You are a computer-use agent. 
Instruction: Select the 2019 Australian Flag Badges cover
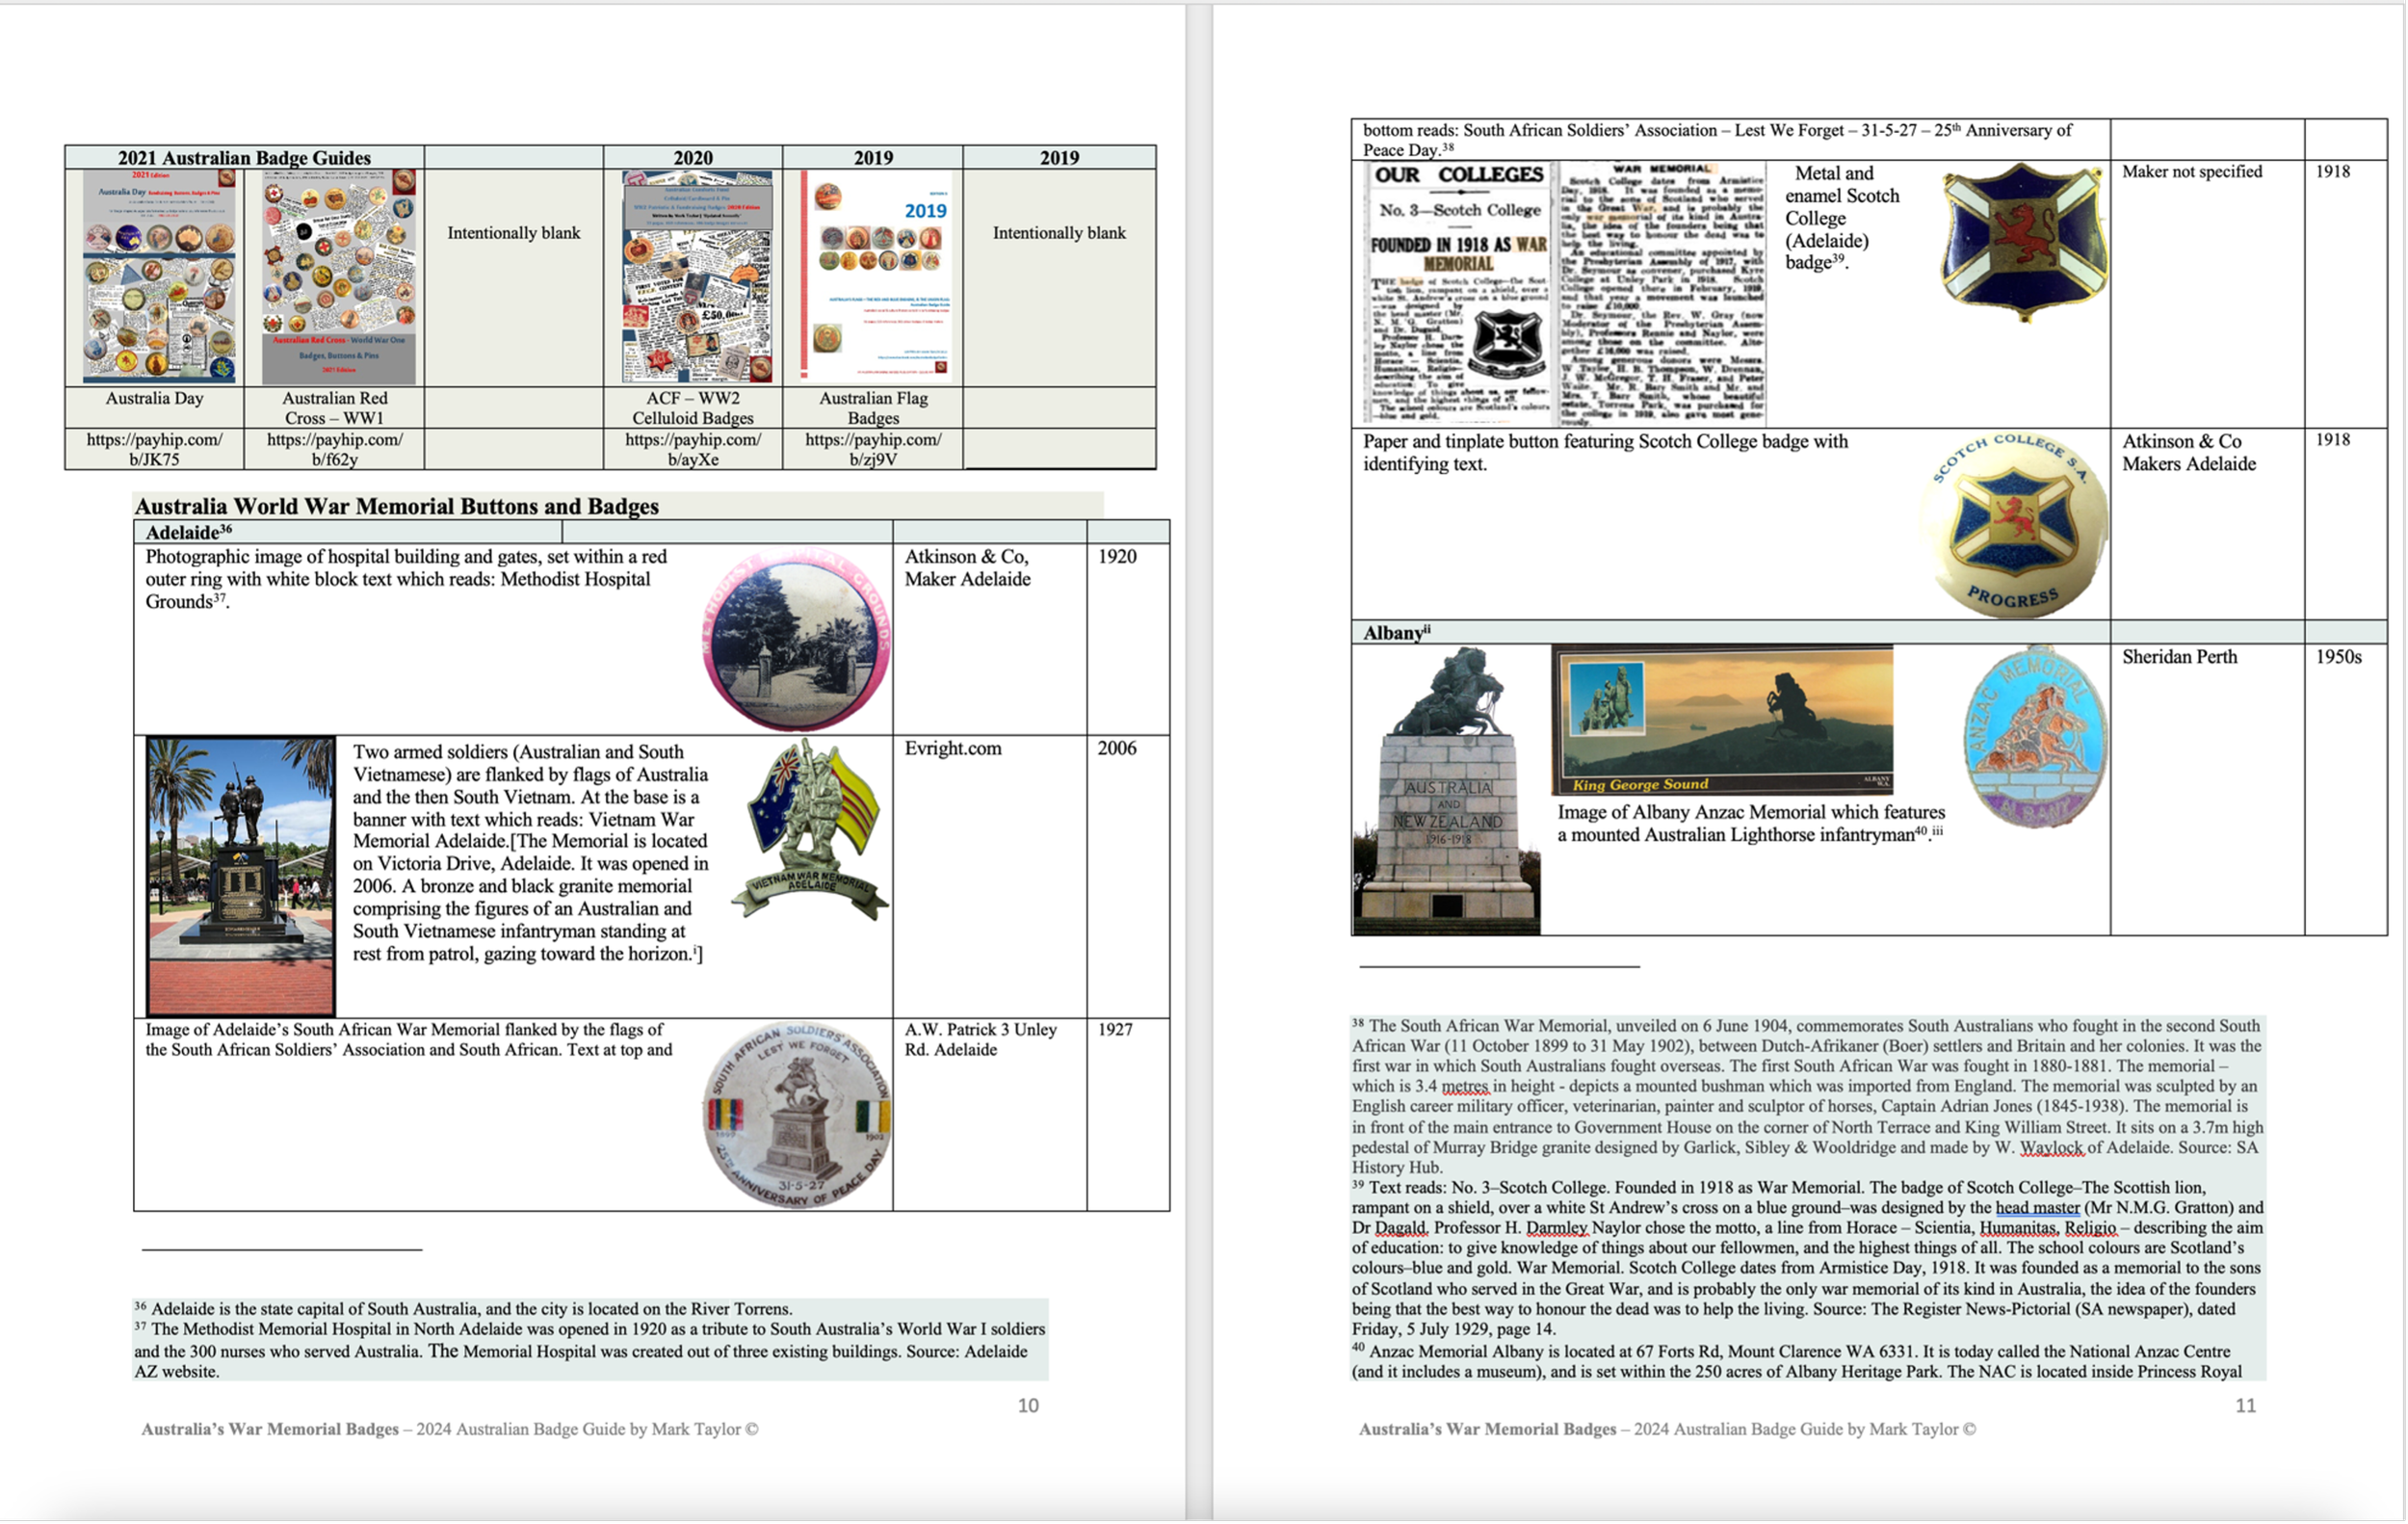click(x=875, y=276)
